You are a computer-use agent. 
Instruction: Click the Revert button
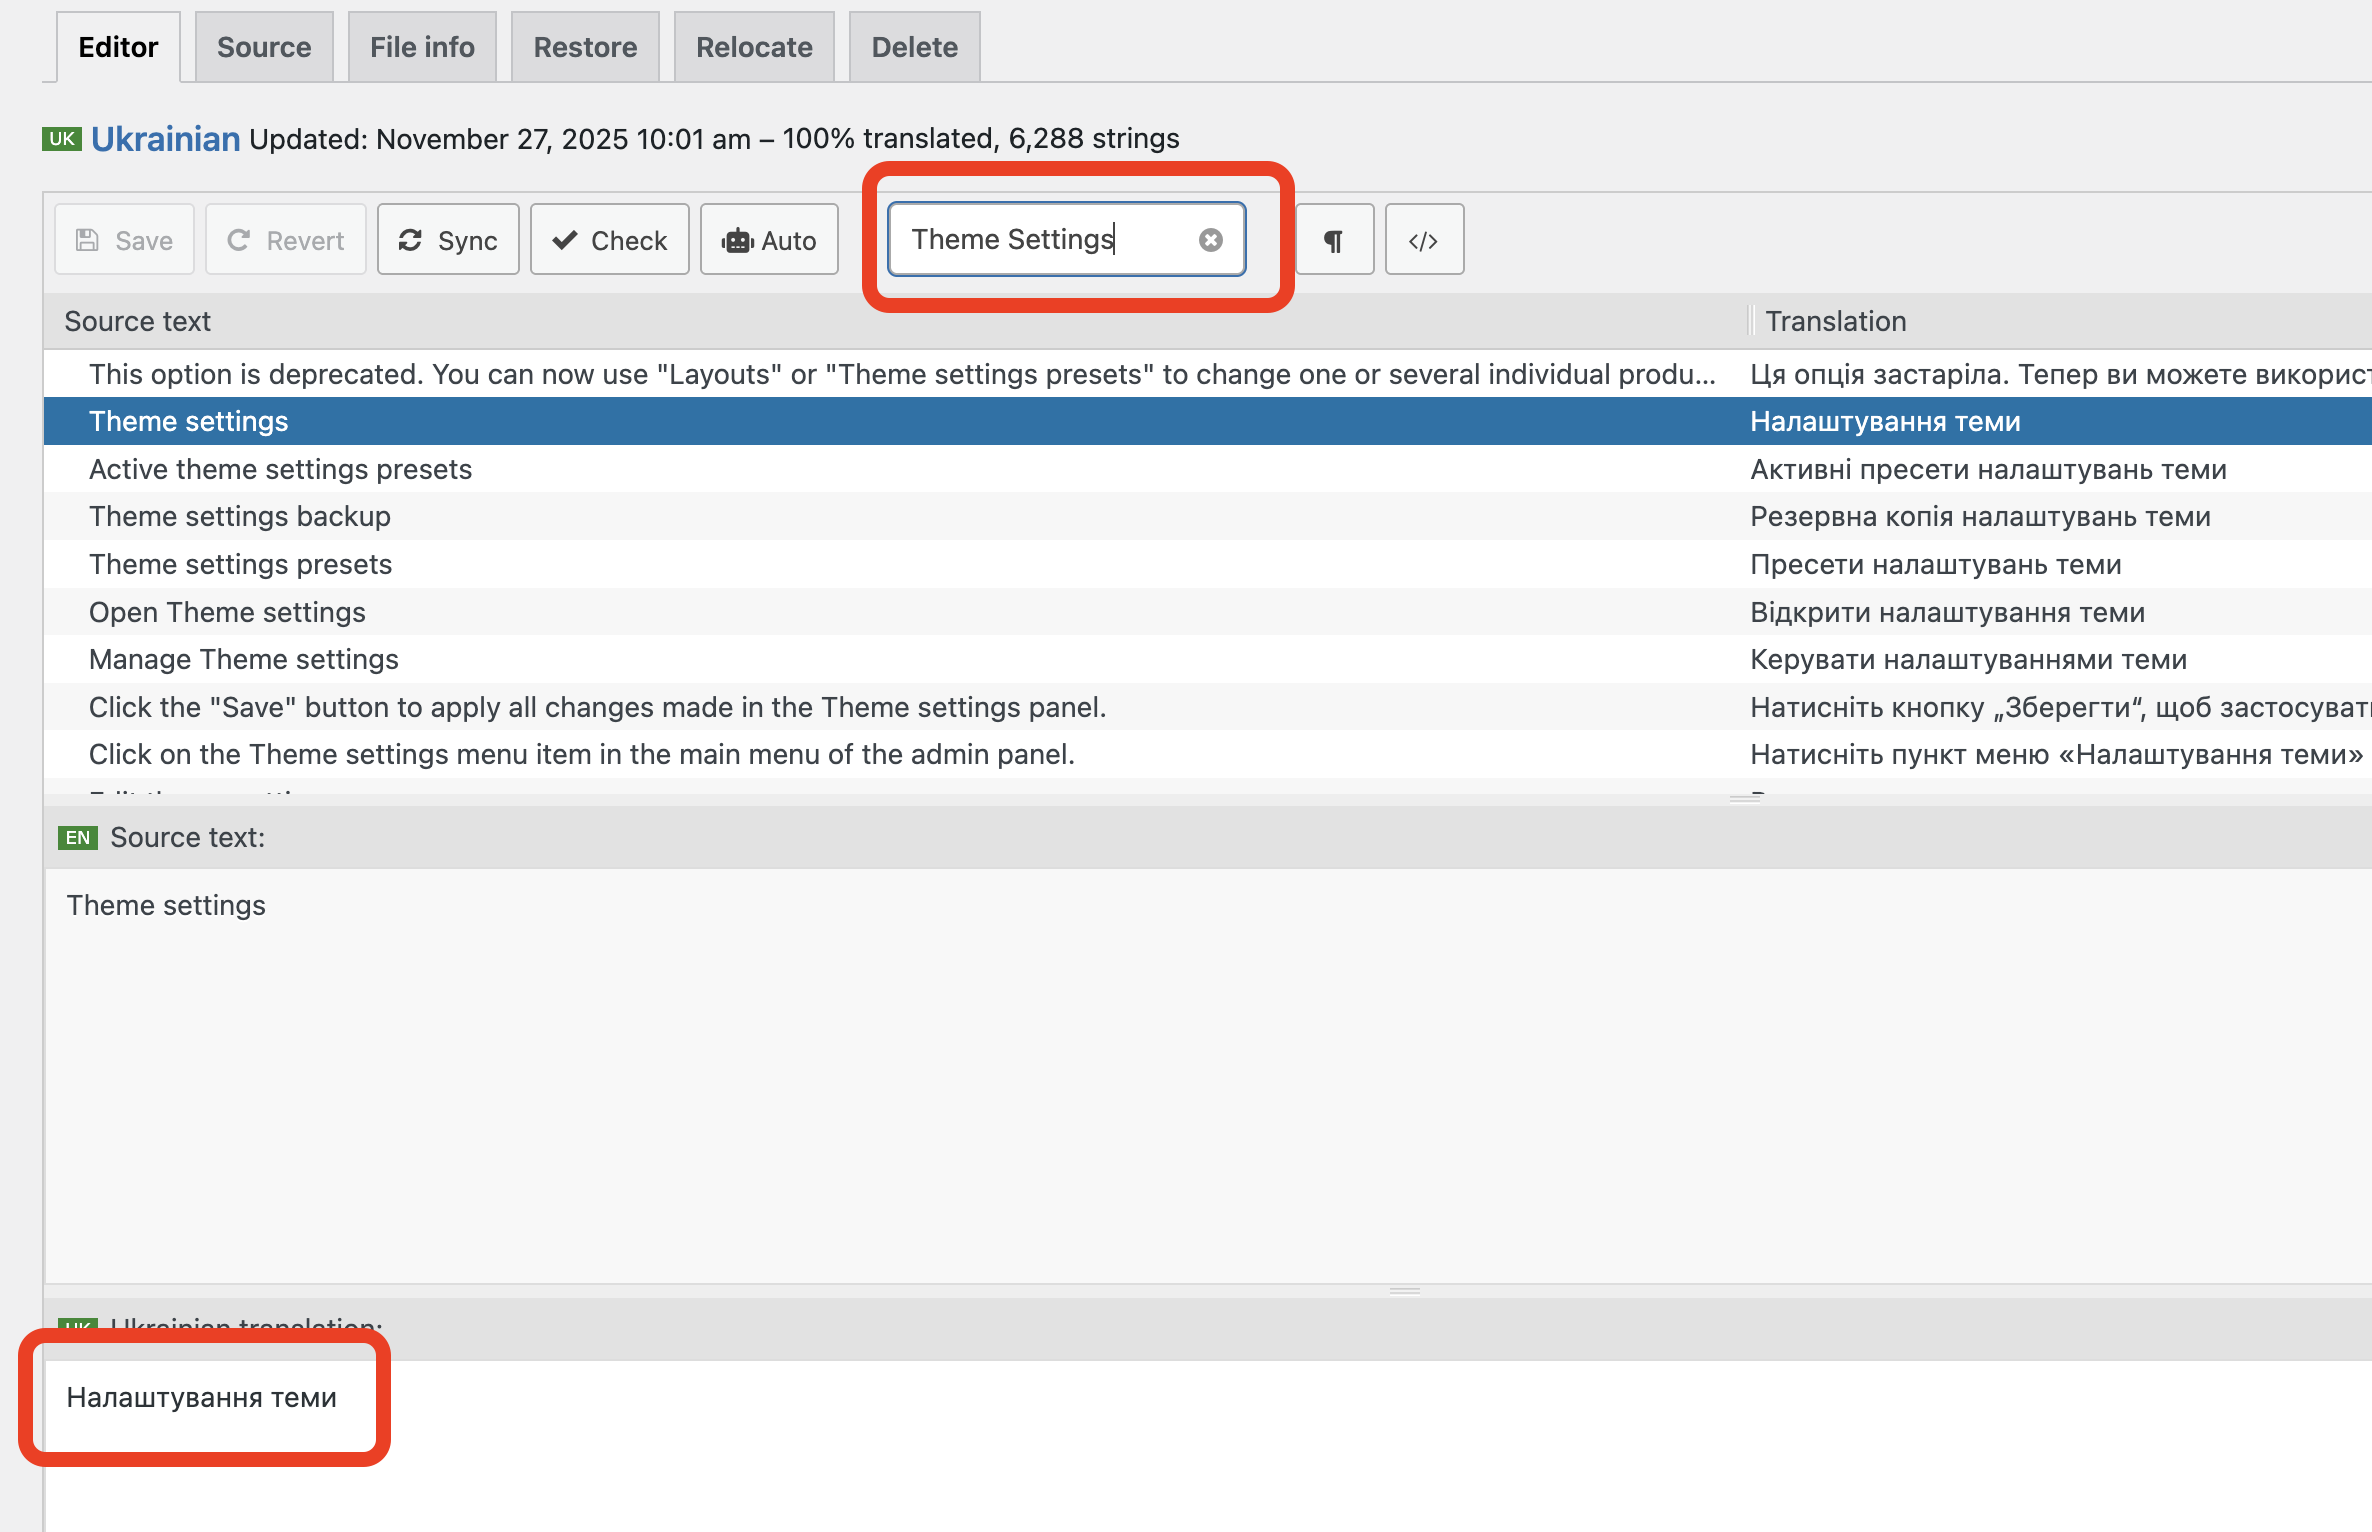285,240
